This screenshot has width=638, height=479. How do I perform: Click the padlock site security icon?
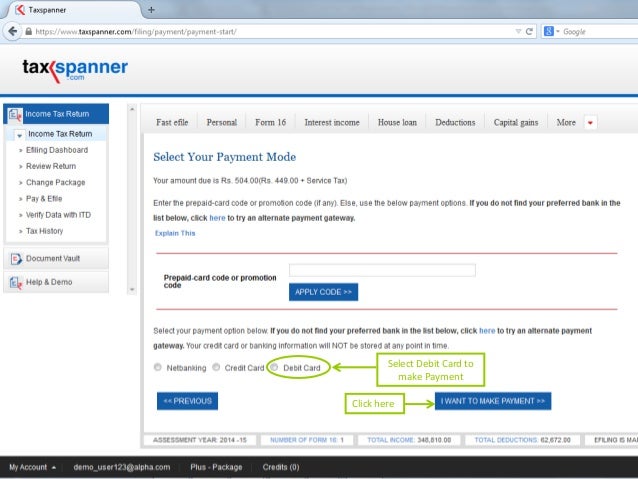point(28,31)
